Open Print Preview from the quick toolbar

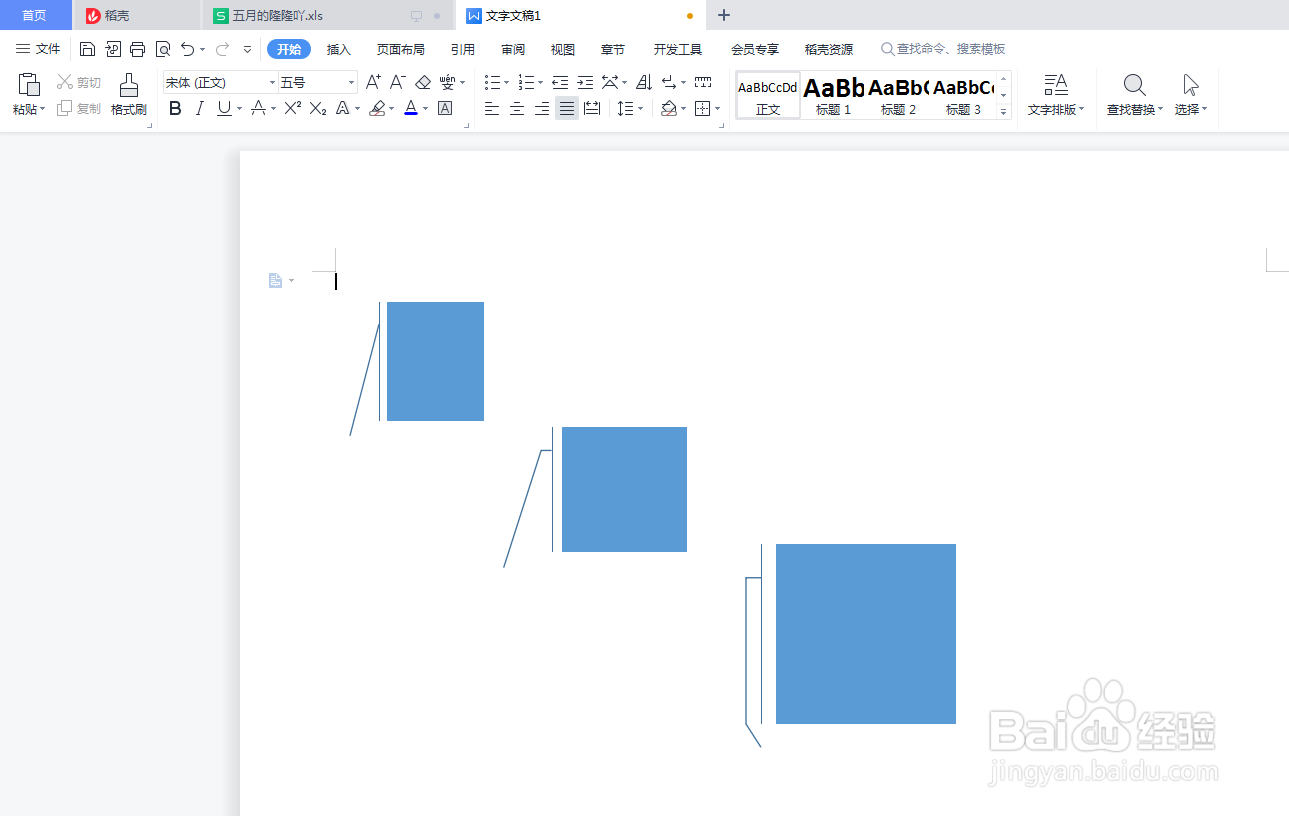click(x=163, y=49)
